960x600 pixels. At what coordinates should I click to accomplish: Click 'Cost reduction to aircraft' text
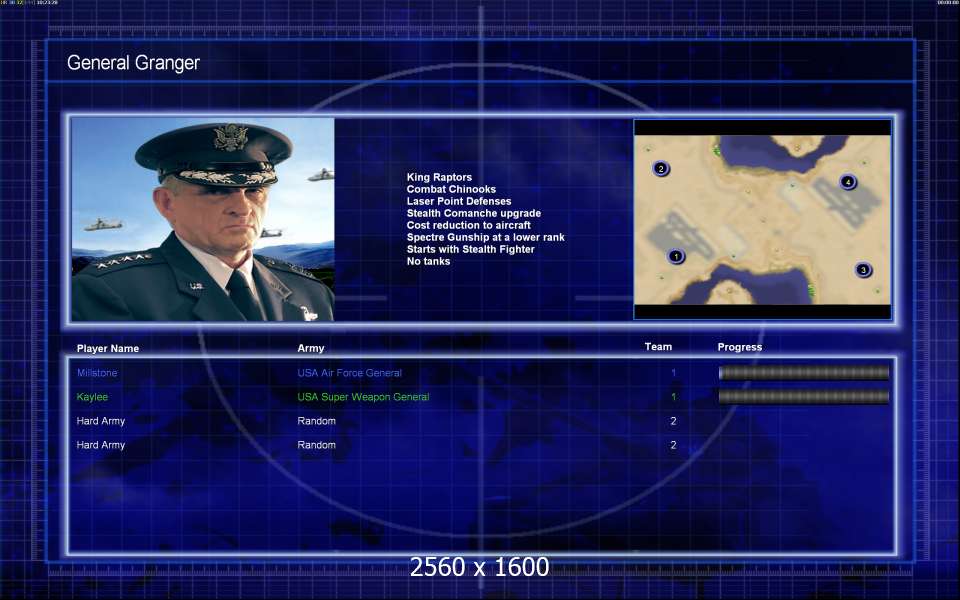pyautogui.click(x=468, y=225)
